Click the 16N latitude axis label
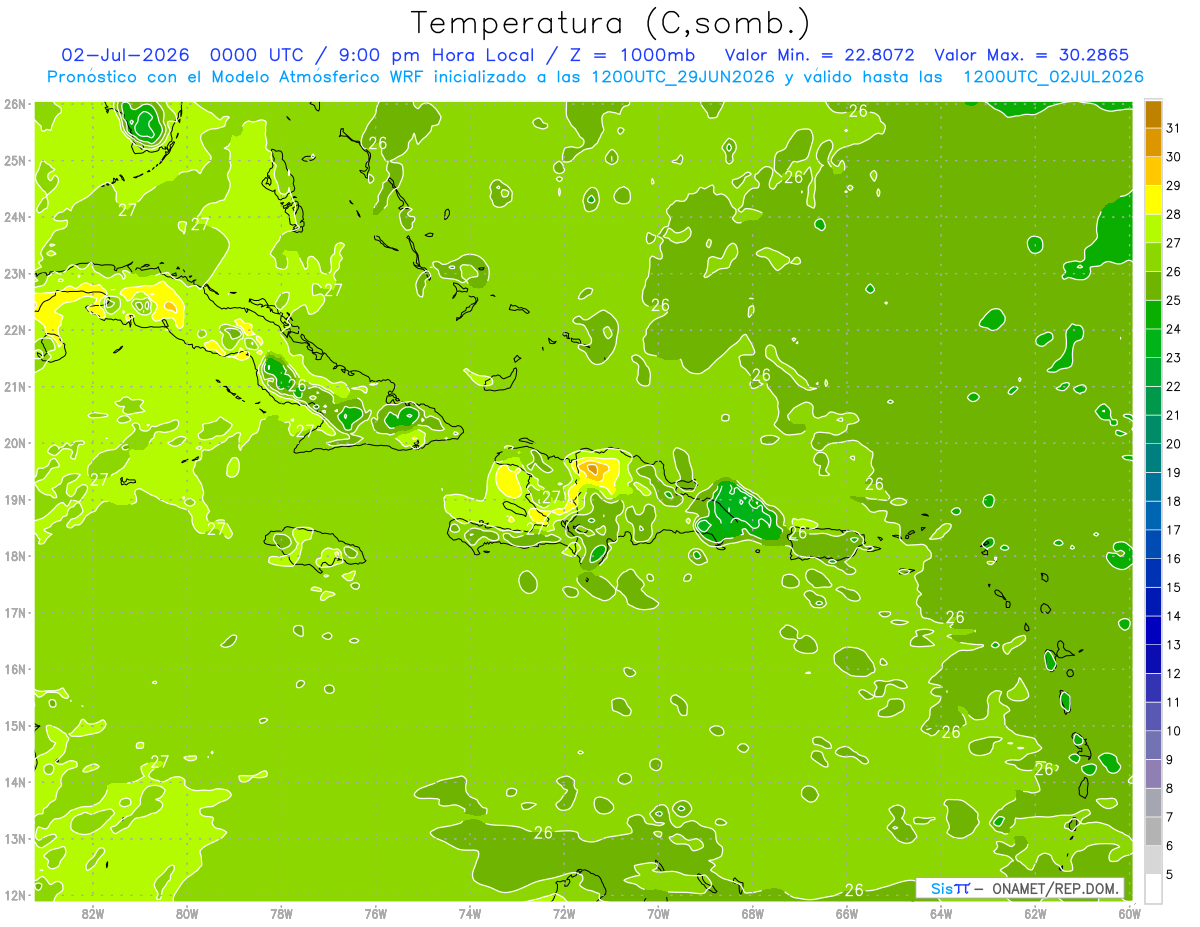 (15, 669)
